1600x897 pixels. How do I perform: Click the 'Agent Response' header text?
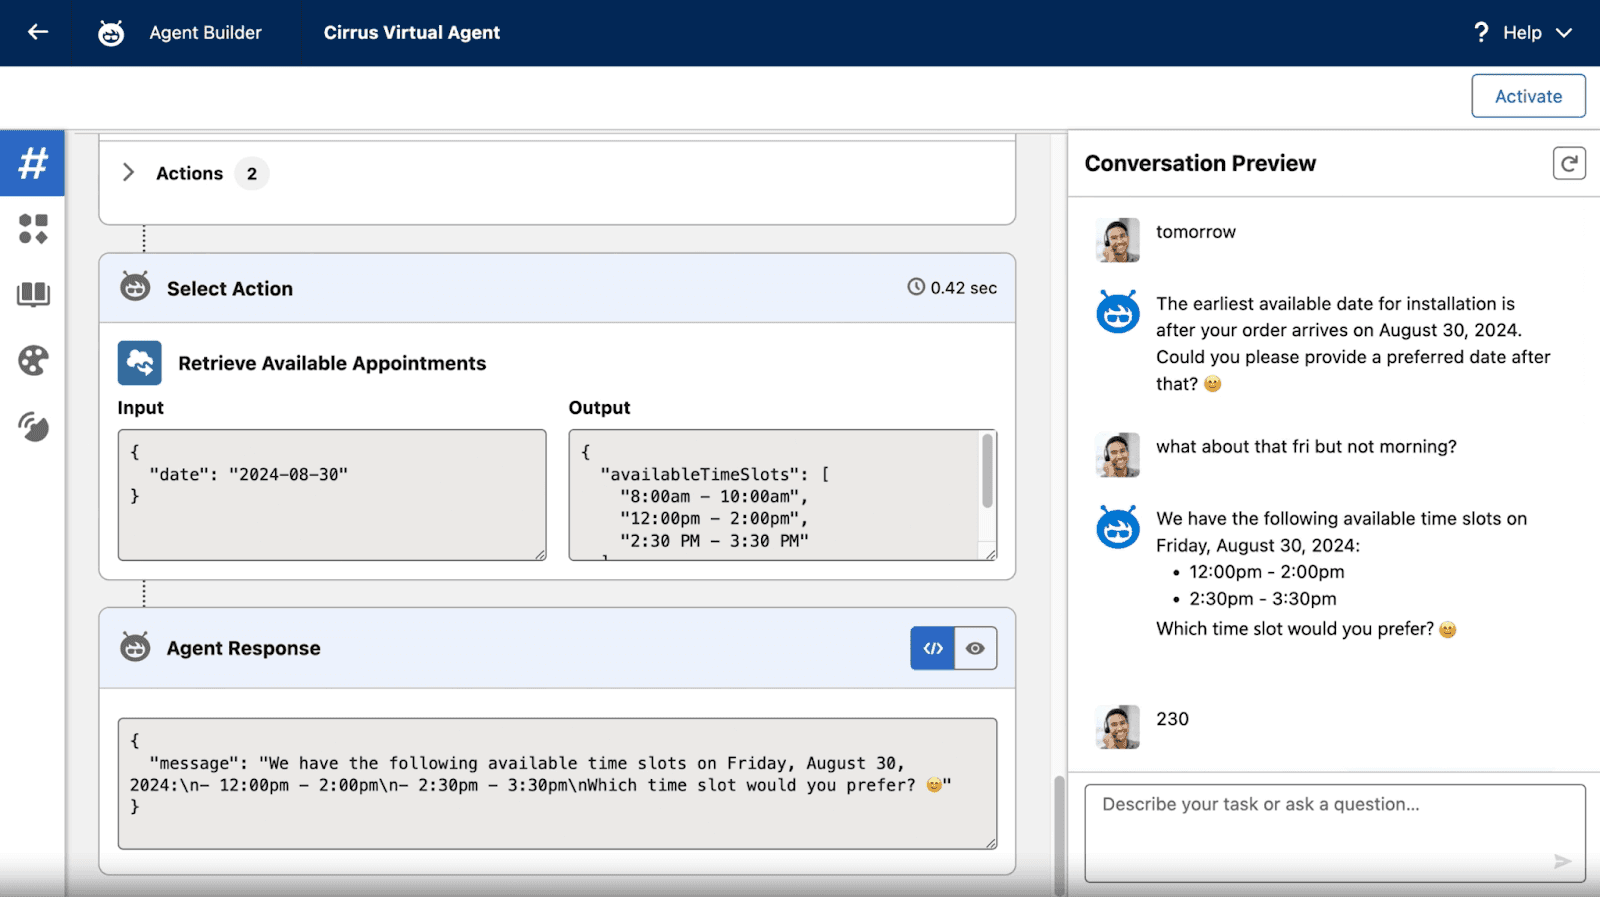pyautogui.click(x=244, y=648)
